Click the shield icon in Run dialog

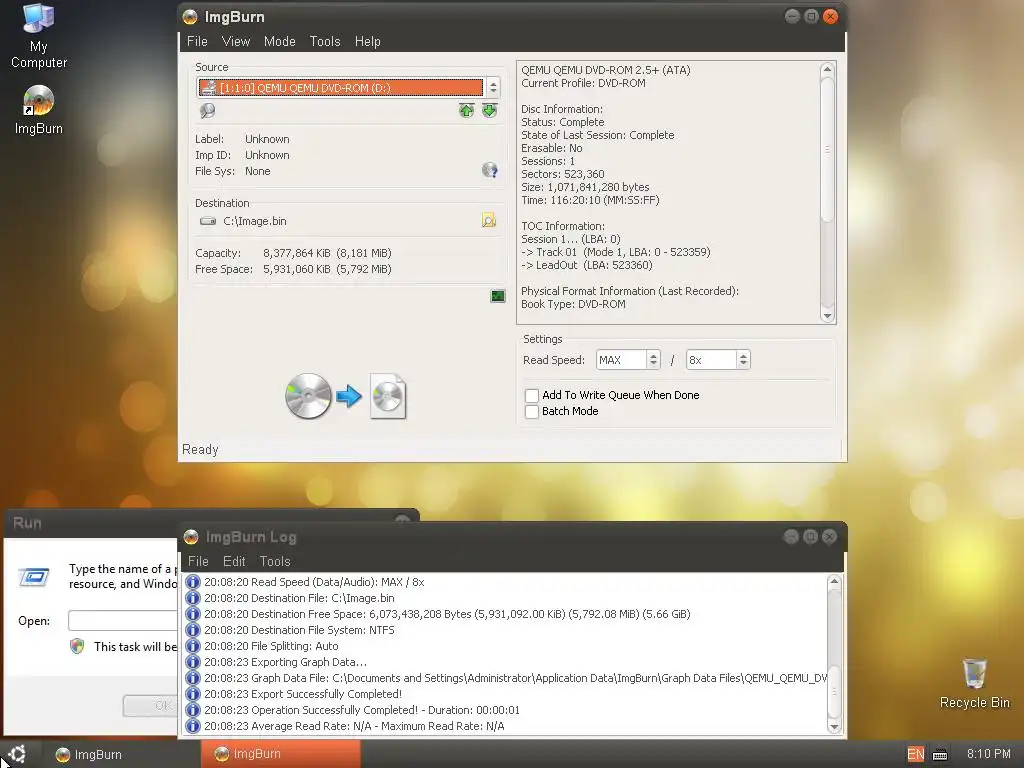(77, 647)
